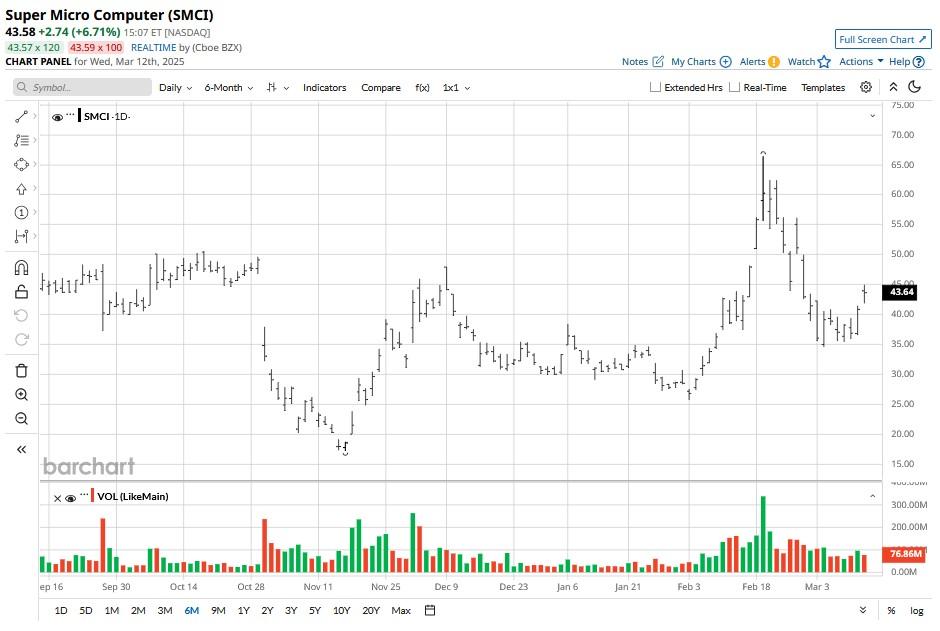This screenshot has width=940, height=631.
Task: Click the Symbol search field
Action: click(83, 88)
